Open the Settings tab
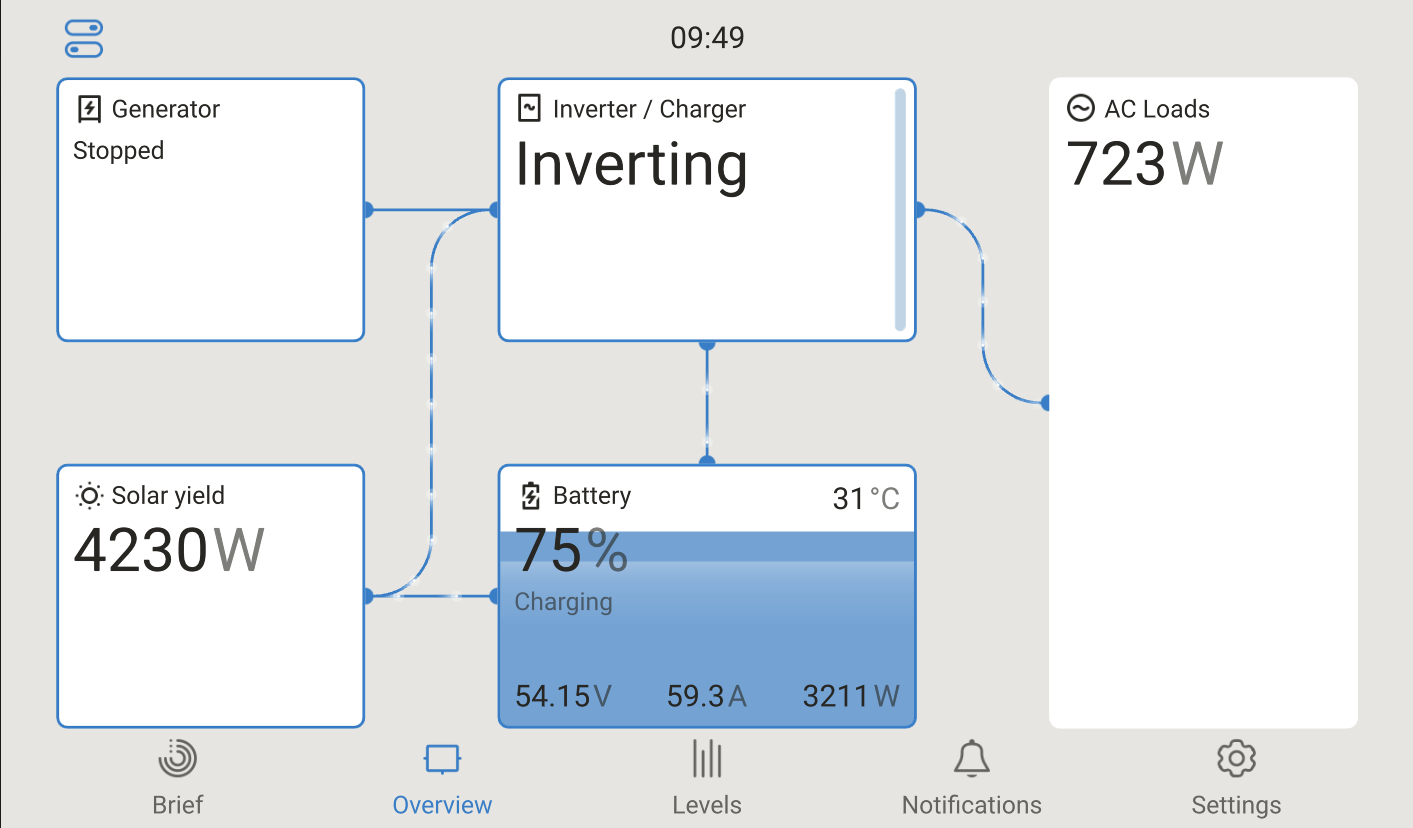 1236,805
